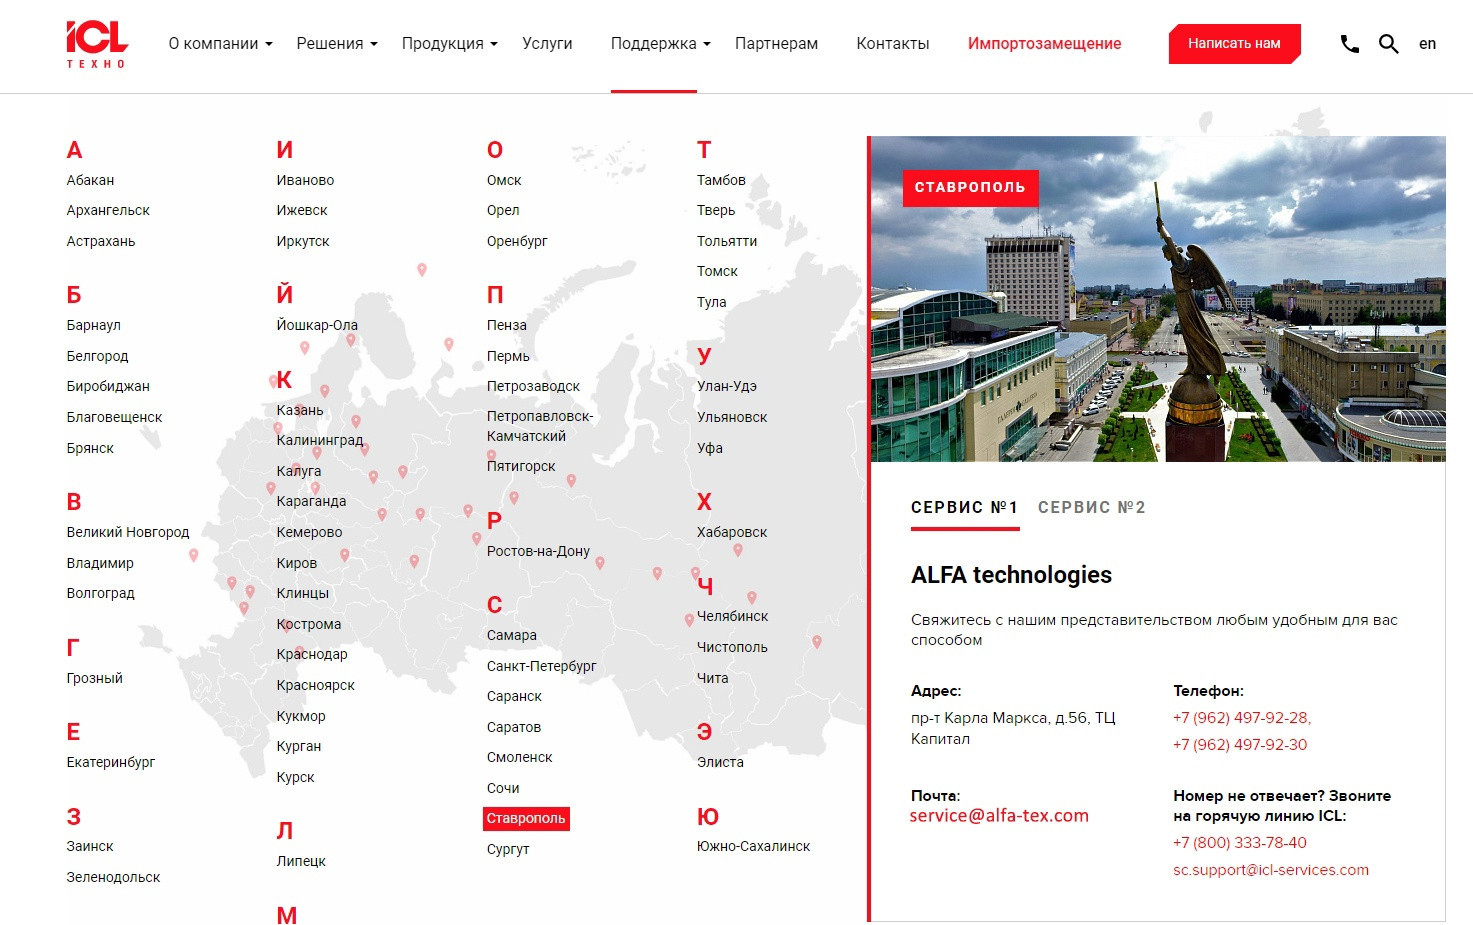Select the city Великий Новгород

coord(128,533)
